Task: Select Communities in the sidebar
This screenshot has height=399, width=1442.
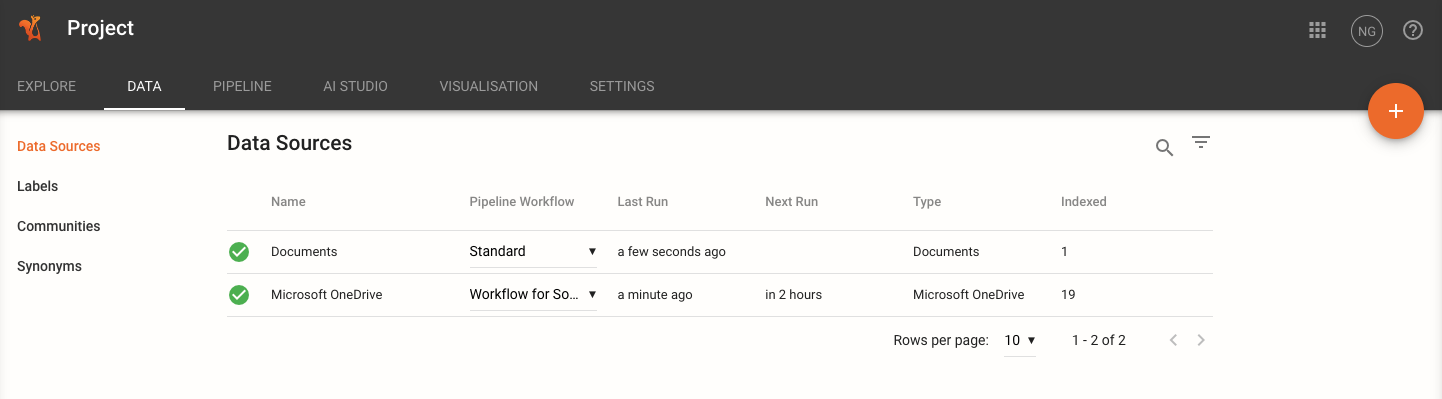Action: 59,226
